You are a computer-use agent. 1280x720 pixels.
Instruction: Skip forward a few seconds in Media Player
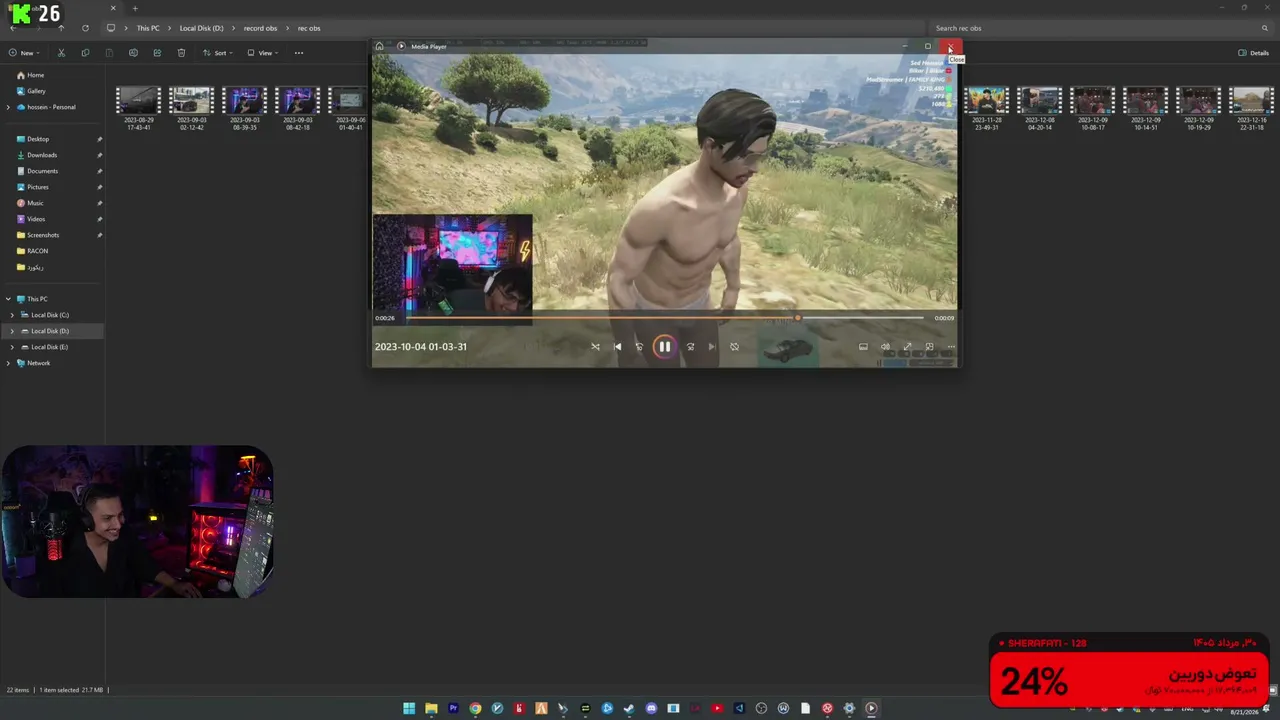pyautogui.click(x=690, y=347)
